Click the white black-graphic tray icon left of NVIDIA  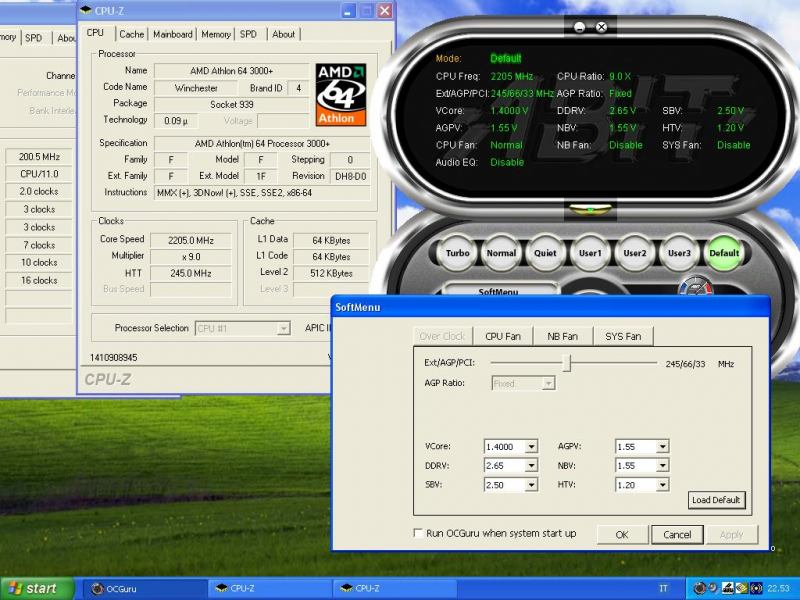[x=728, y=588]
